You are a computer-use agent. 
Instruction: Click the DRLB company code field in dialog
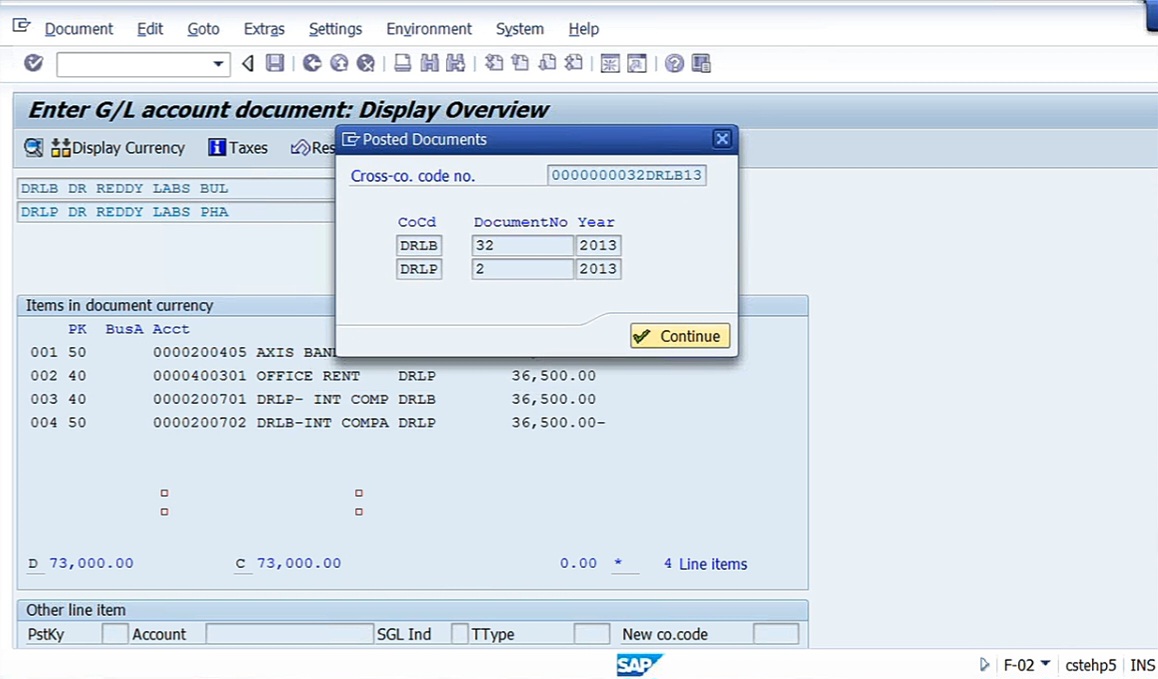[x=419, y=245]
